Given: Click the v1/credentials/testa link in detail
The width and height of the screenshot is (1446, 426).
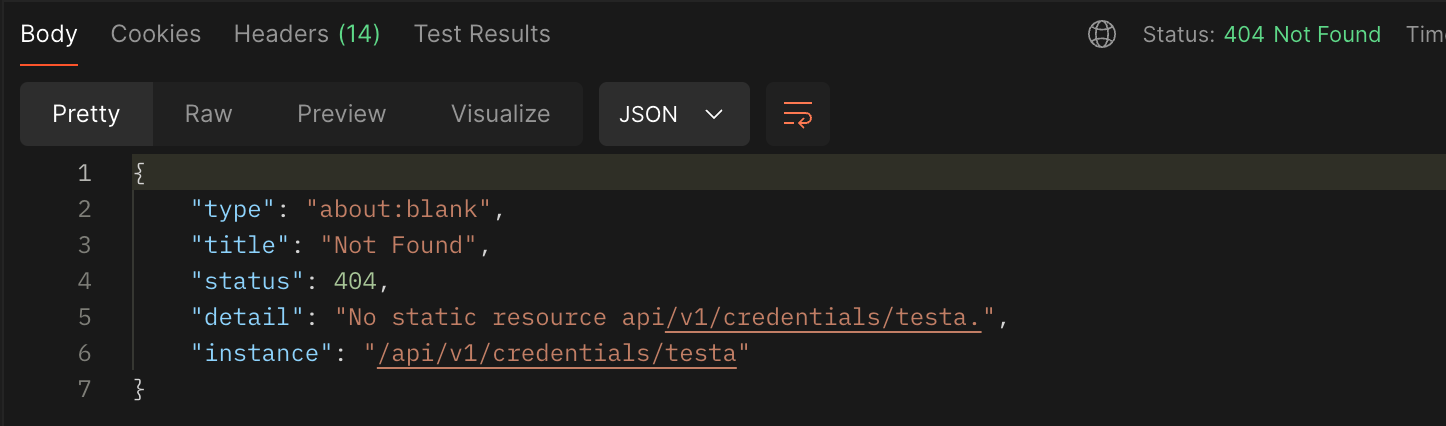Looking at the screenshot, I should tap(822, 317).
